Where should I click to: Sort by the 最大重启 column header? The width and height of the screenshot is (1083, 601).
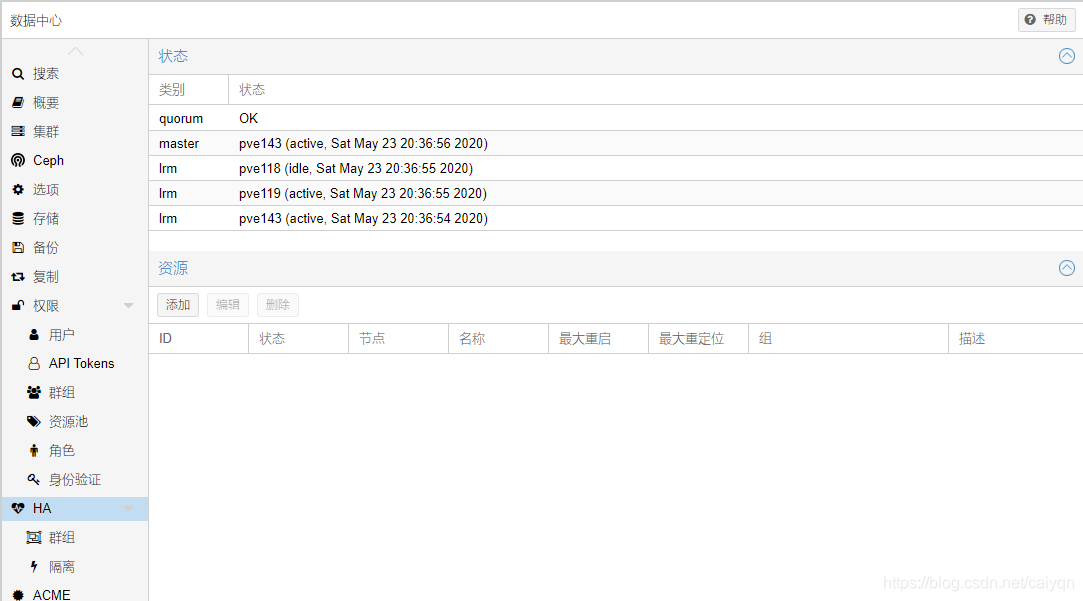click(x=598, y=338)
